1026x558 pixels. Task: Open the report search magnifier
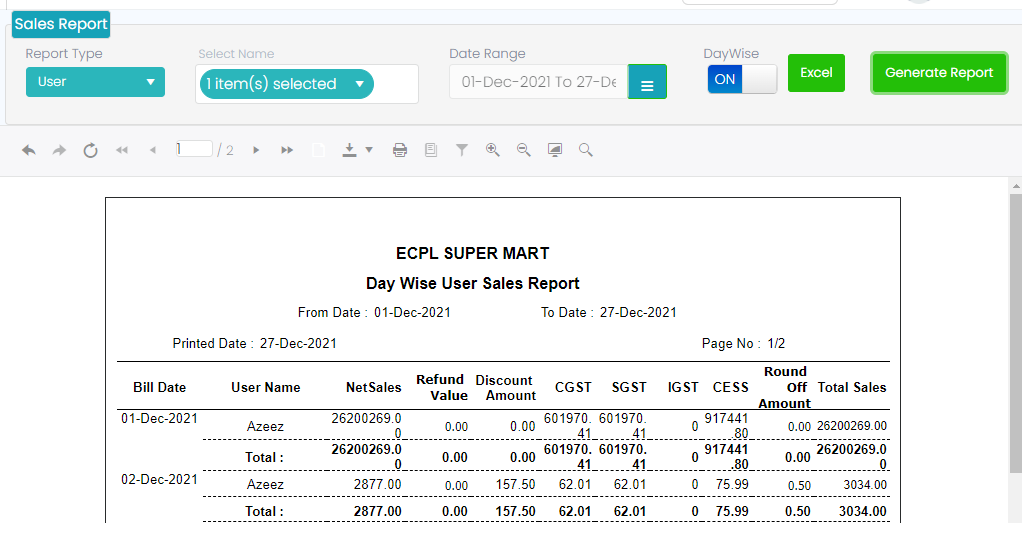tap(586, 150)
